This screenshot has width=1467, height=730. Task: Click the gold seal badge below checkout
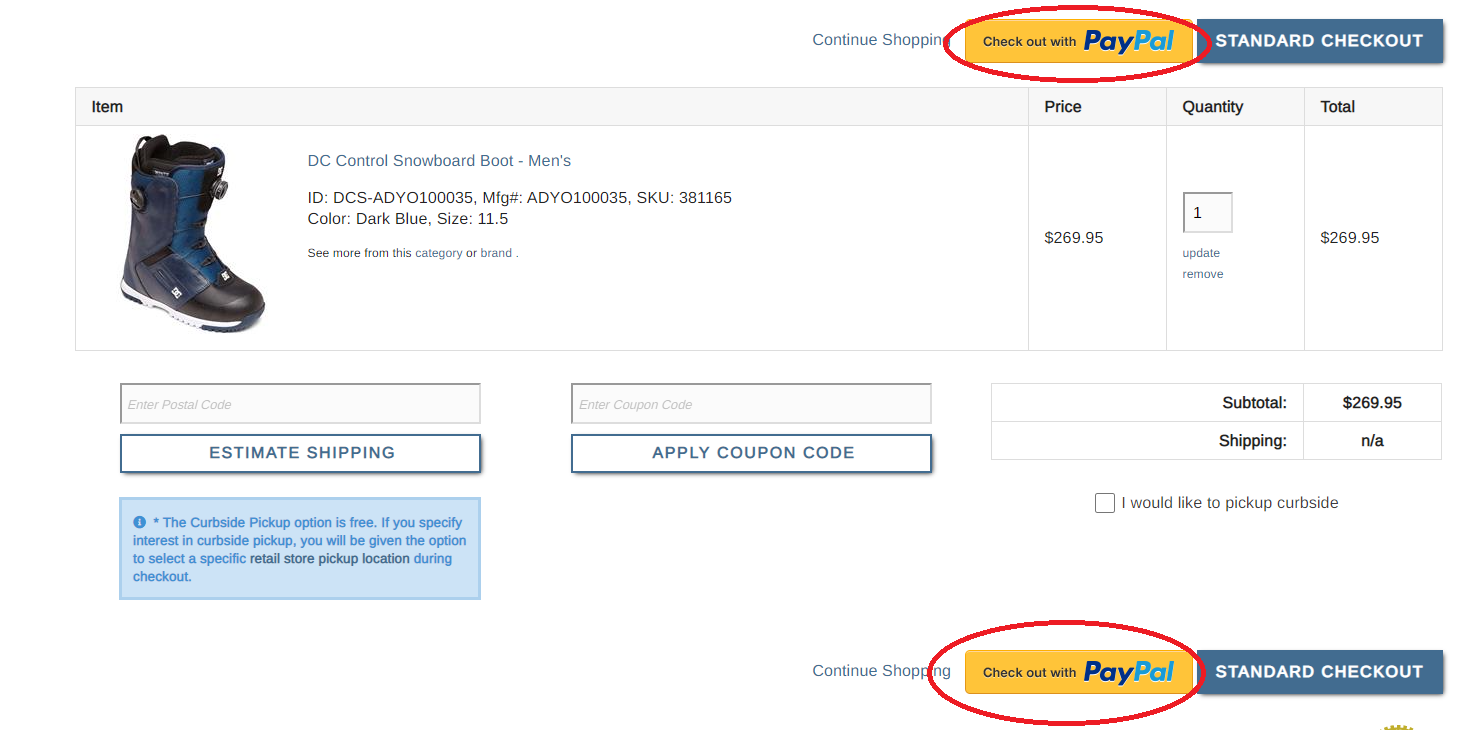coord(1398,725)
